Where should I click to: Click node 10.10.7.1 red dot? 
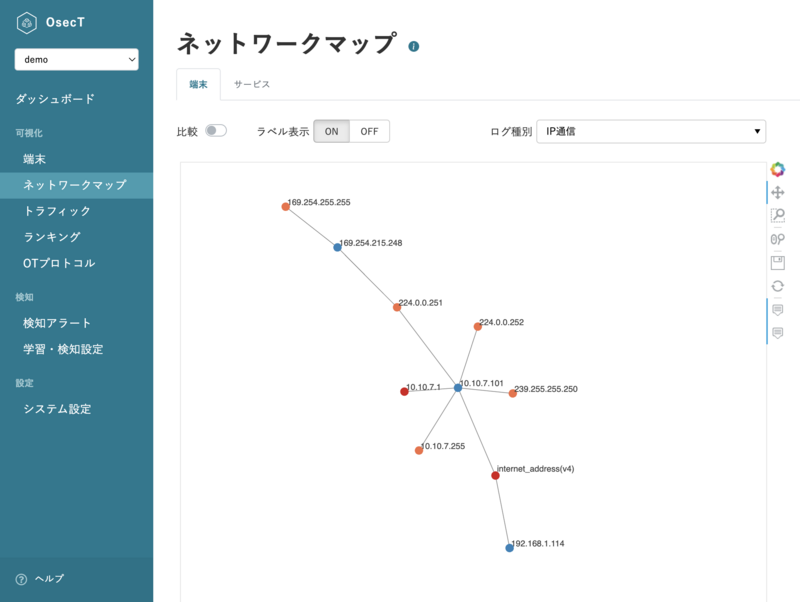pos(404,391)
